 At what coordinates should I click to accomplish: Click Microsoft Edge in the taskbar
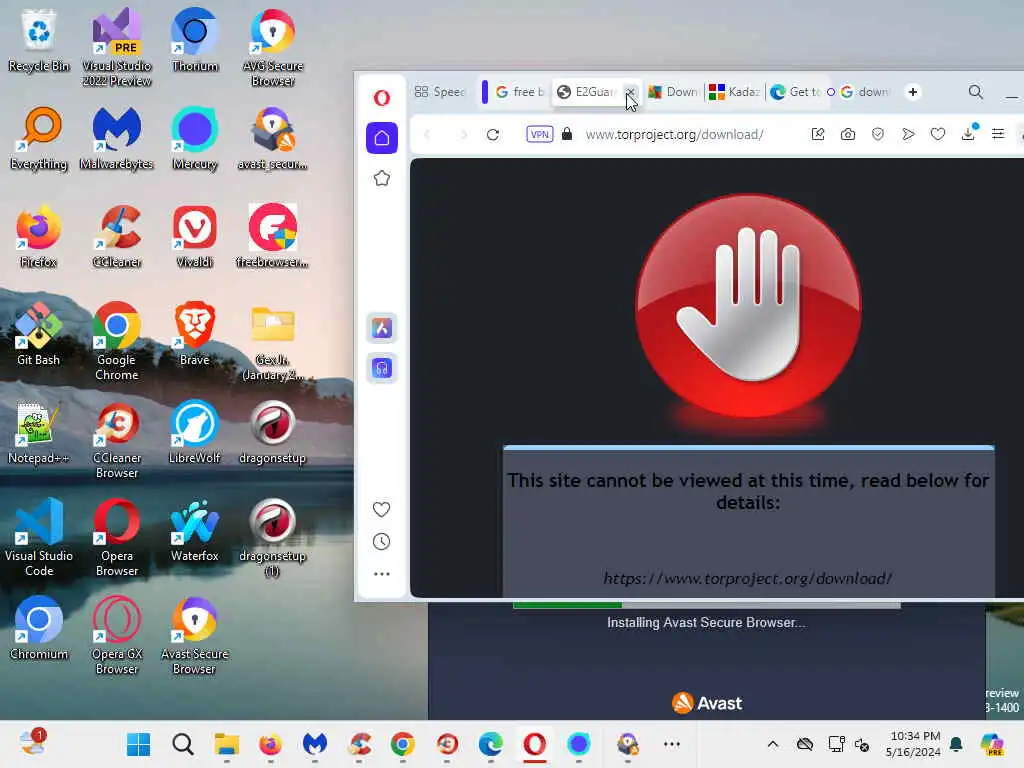pos(490,744)
